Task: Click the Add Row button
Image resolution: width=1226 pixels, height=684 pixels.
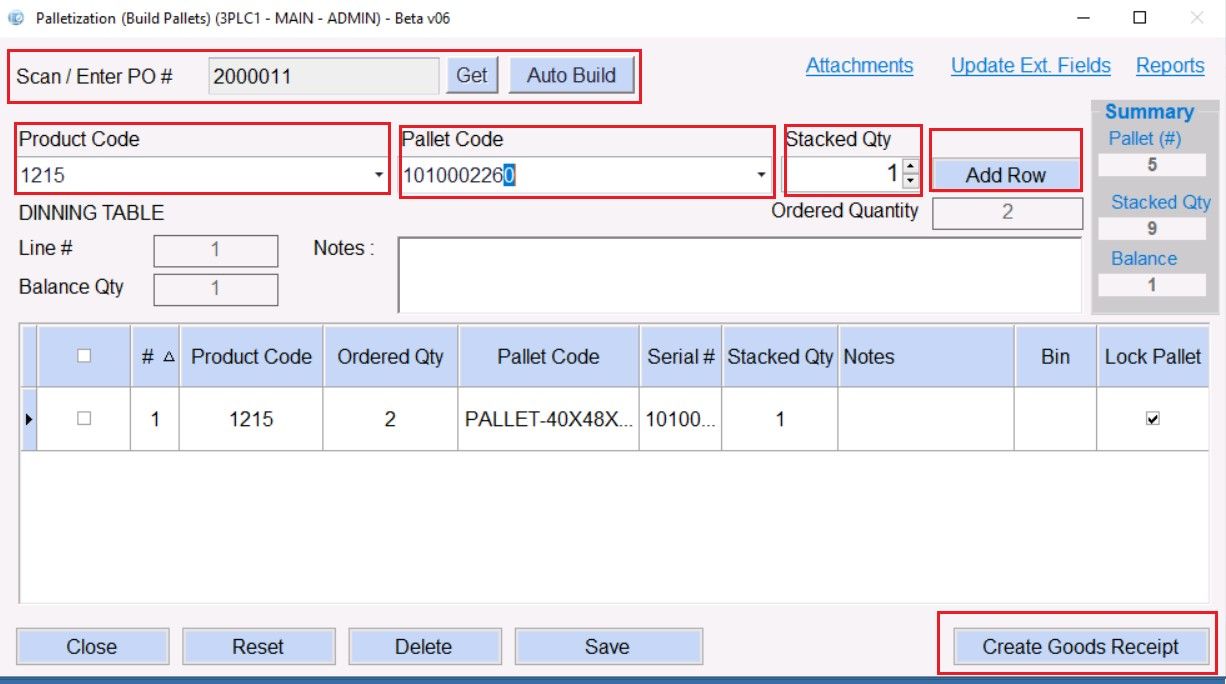Action: [1005, 175]
